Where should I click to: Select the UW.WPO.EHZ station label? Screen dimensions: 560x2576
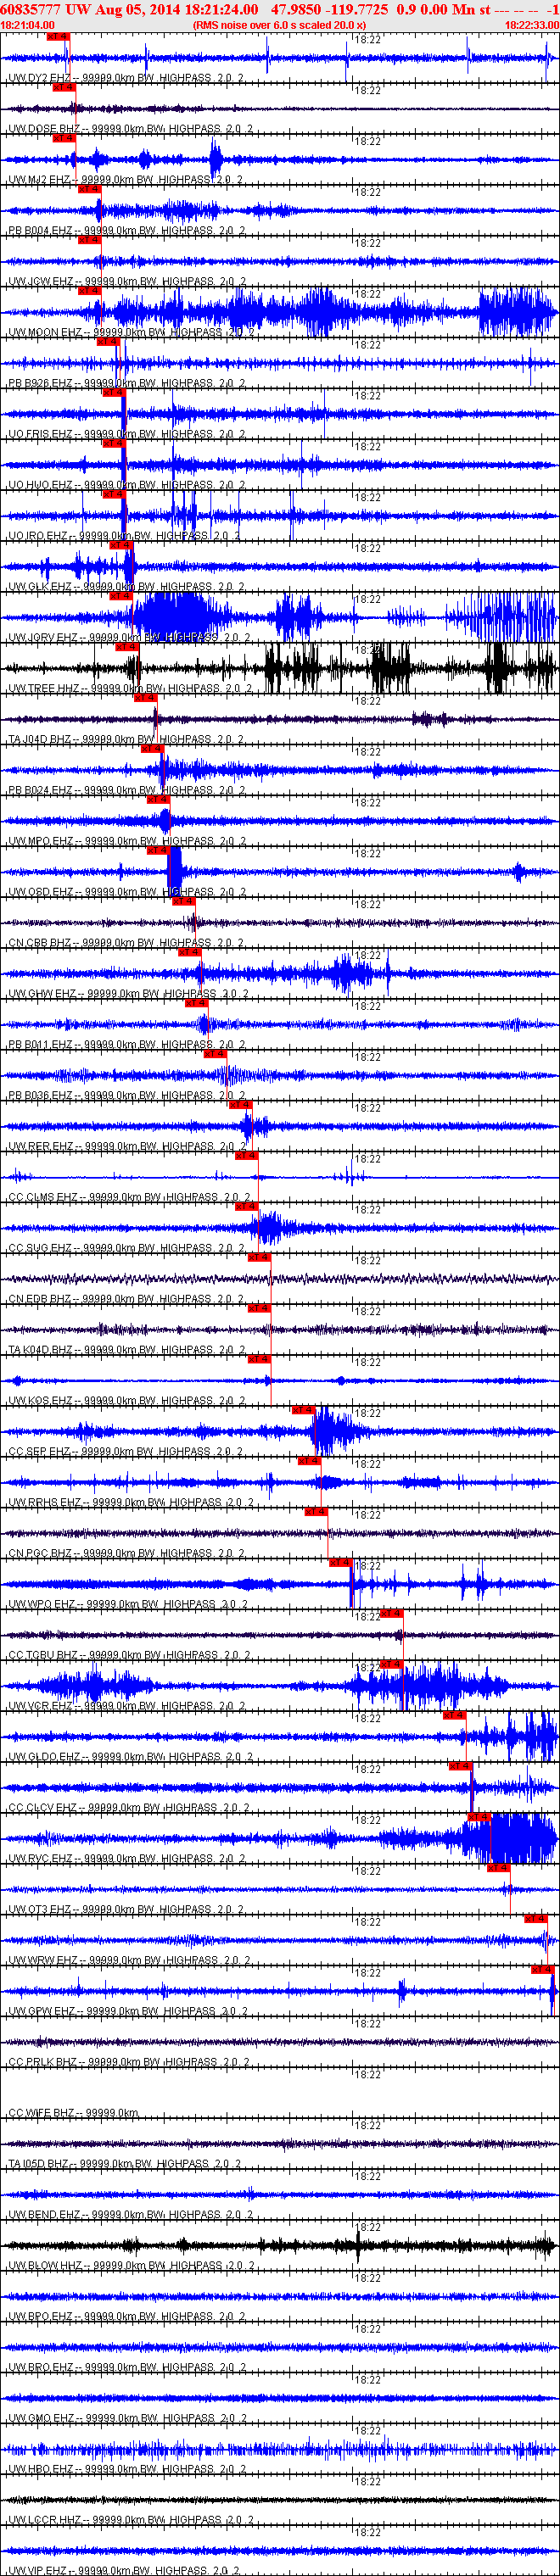tap(42, 1606)
